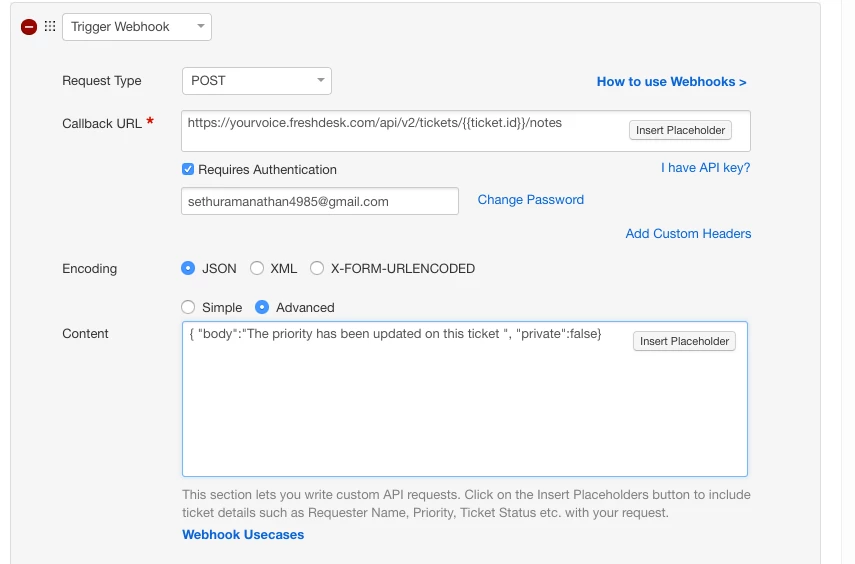Select XML encoding option
Image resolution: width=855 pixels, height=564 pixels.
[257, 268]
